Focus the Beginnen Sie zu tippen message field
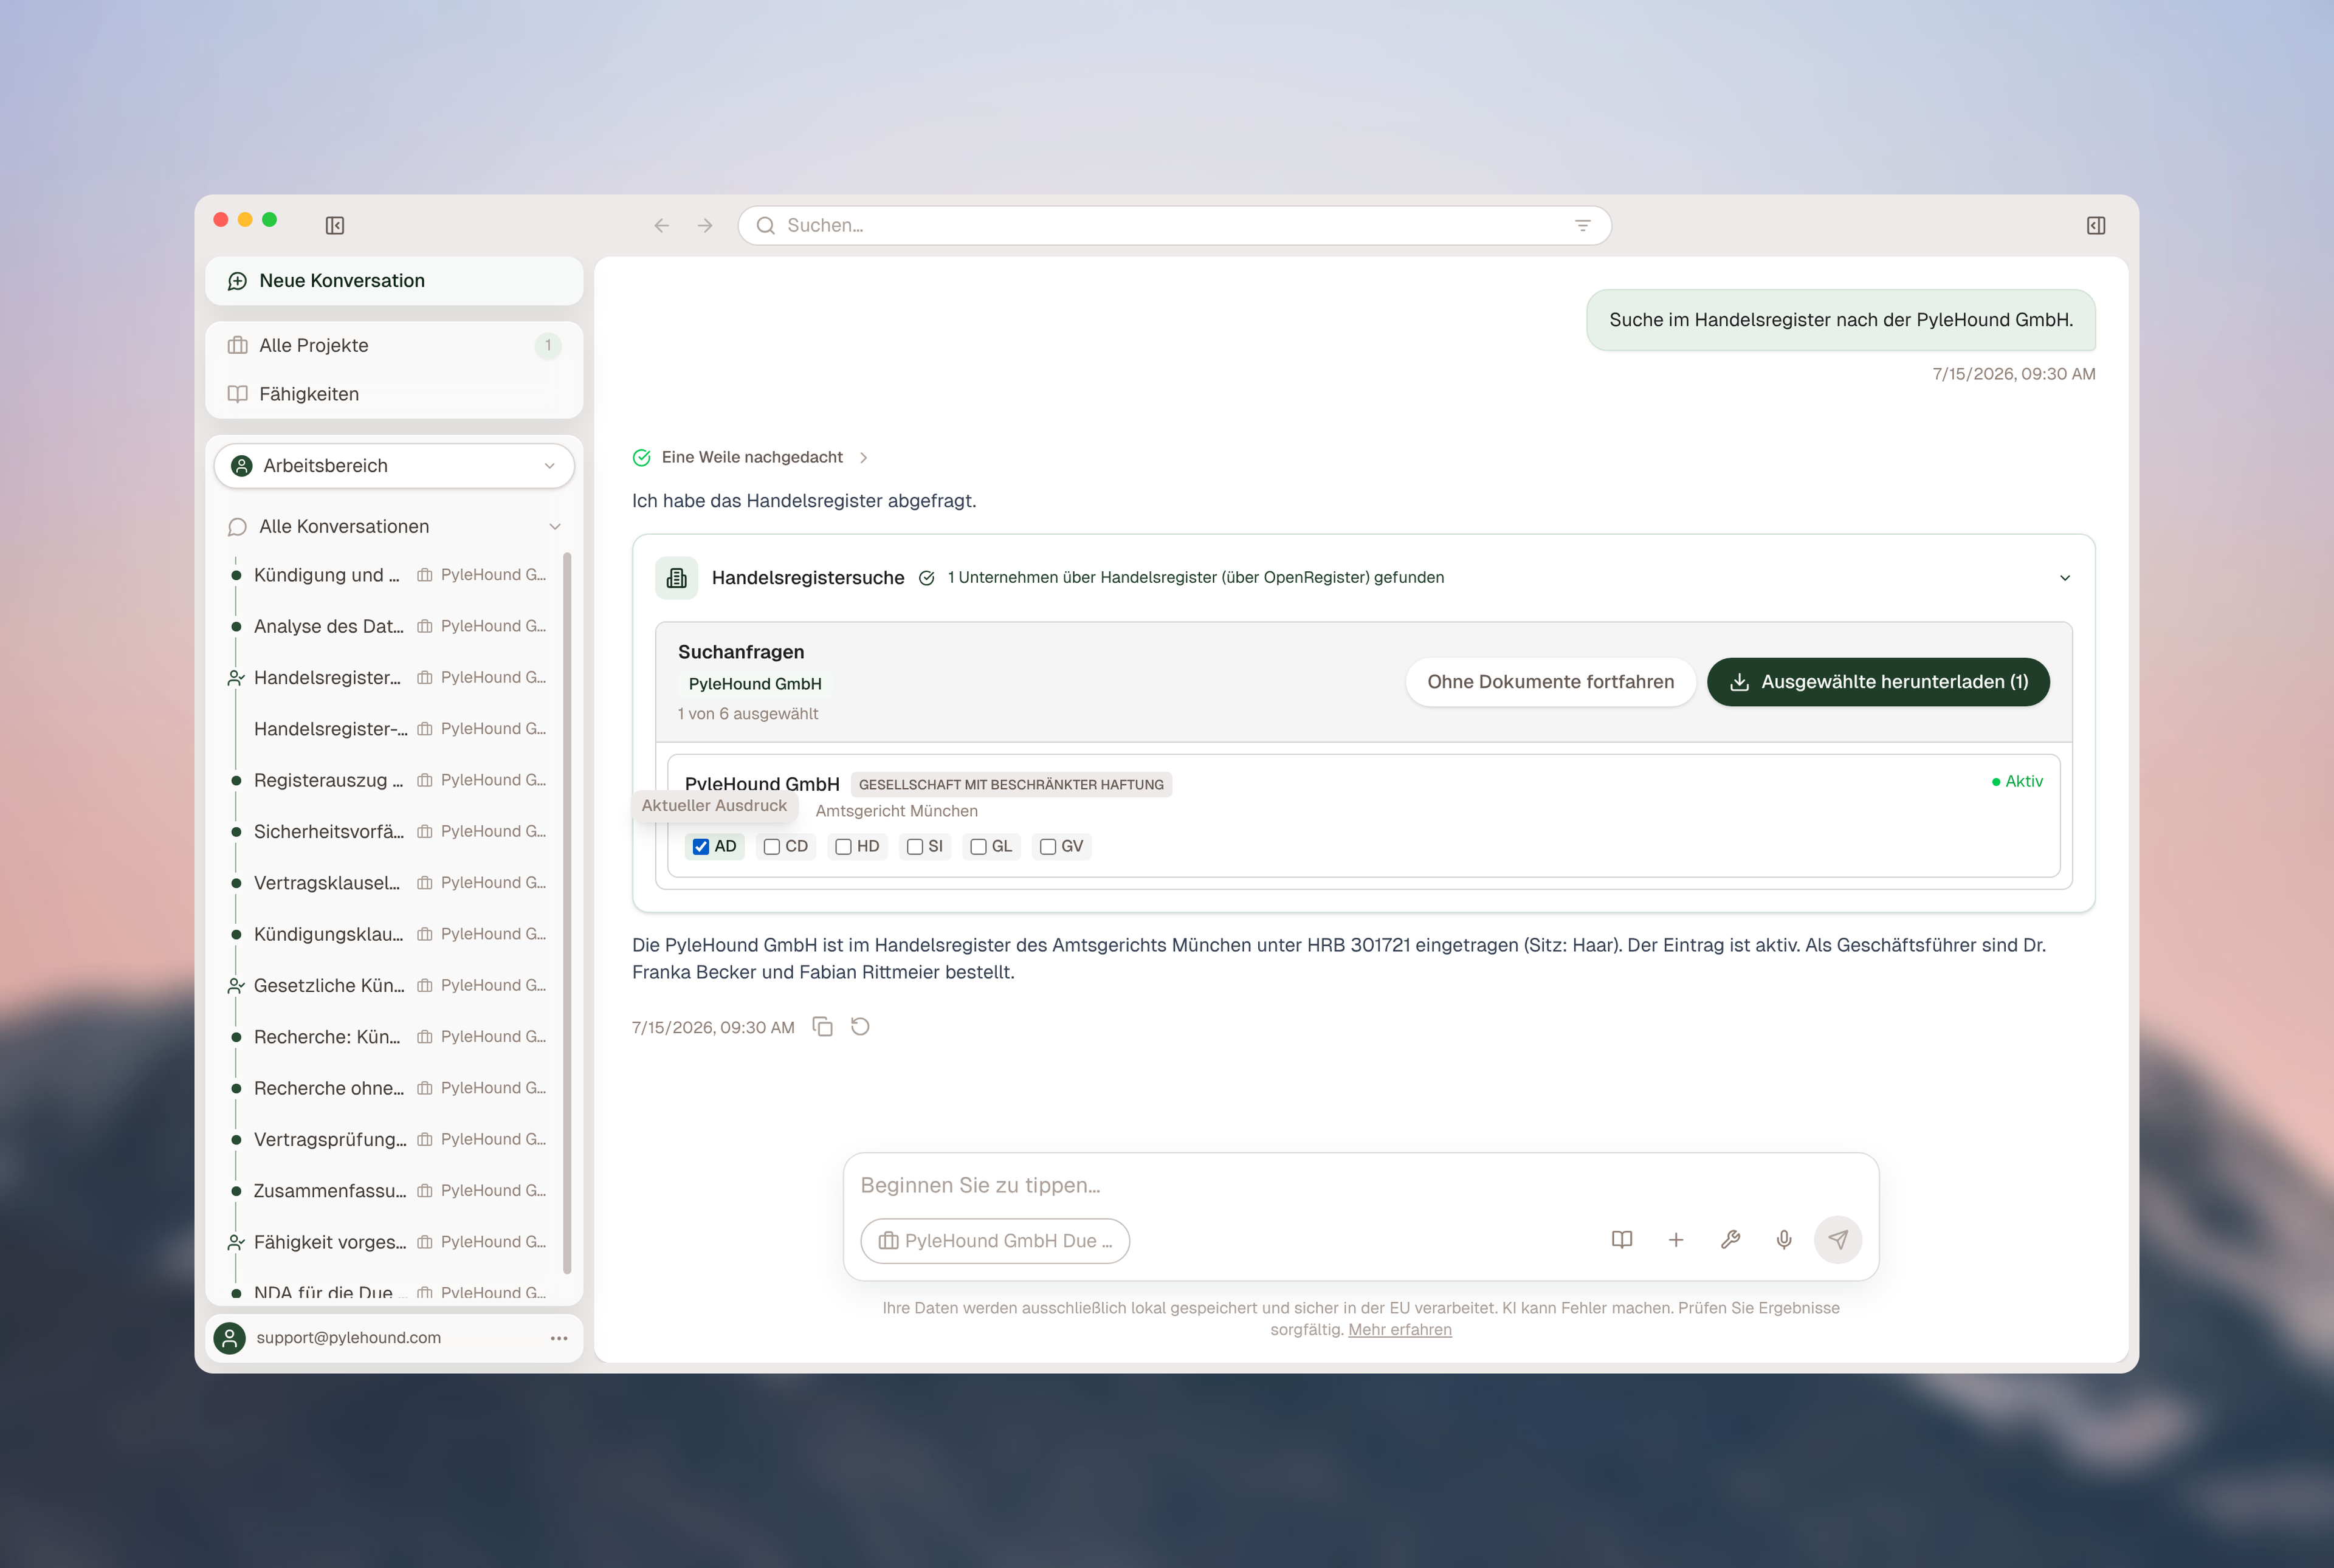The image size is (2334, 1568). (x=1360, y=1185)
